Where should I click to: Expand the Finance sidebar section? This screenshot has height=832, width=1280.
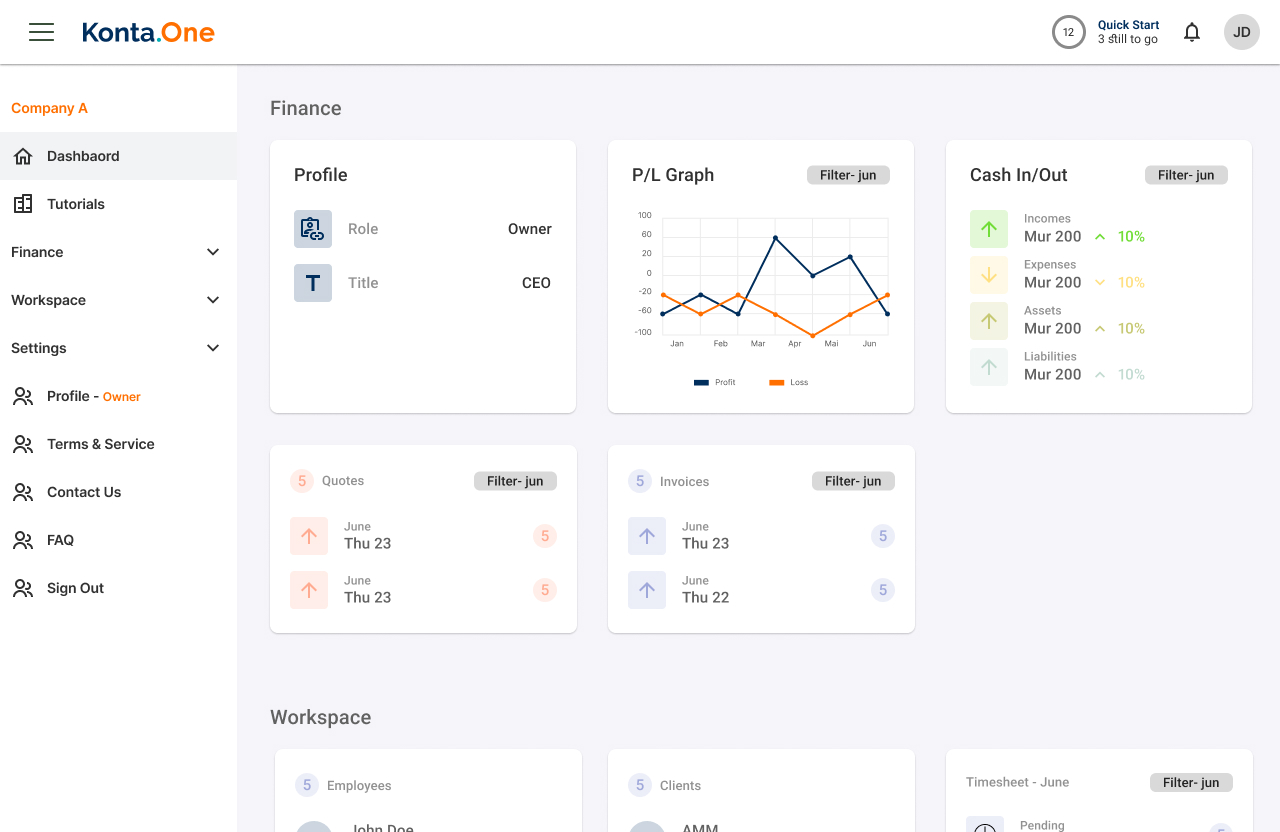tap(212, 252)
